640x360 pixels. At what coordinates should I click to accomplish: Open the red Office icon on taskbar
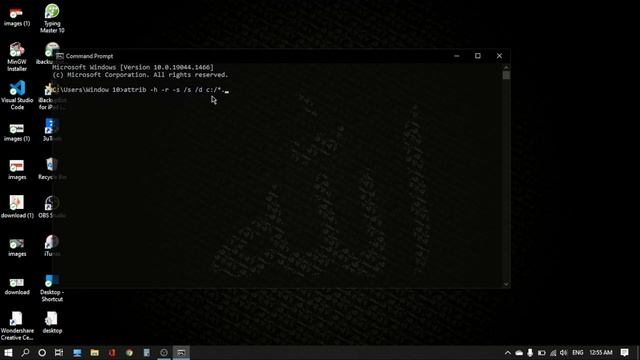coord(112,353)
